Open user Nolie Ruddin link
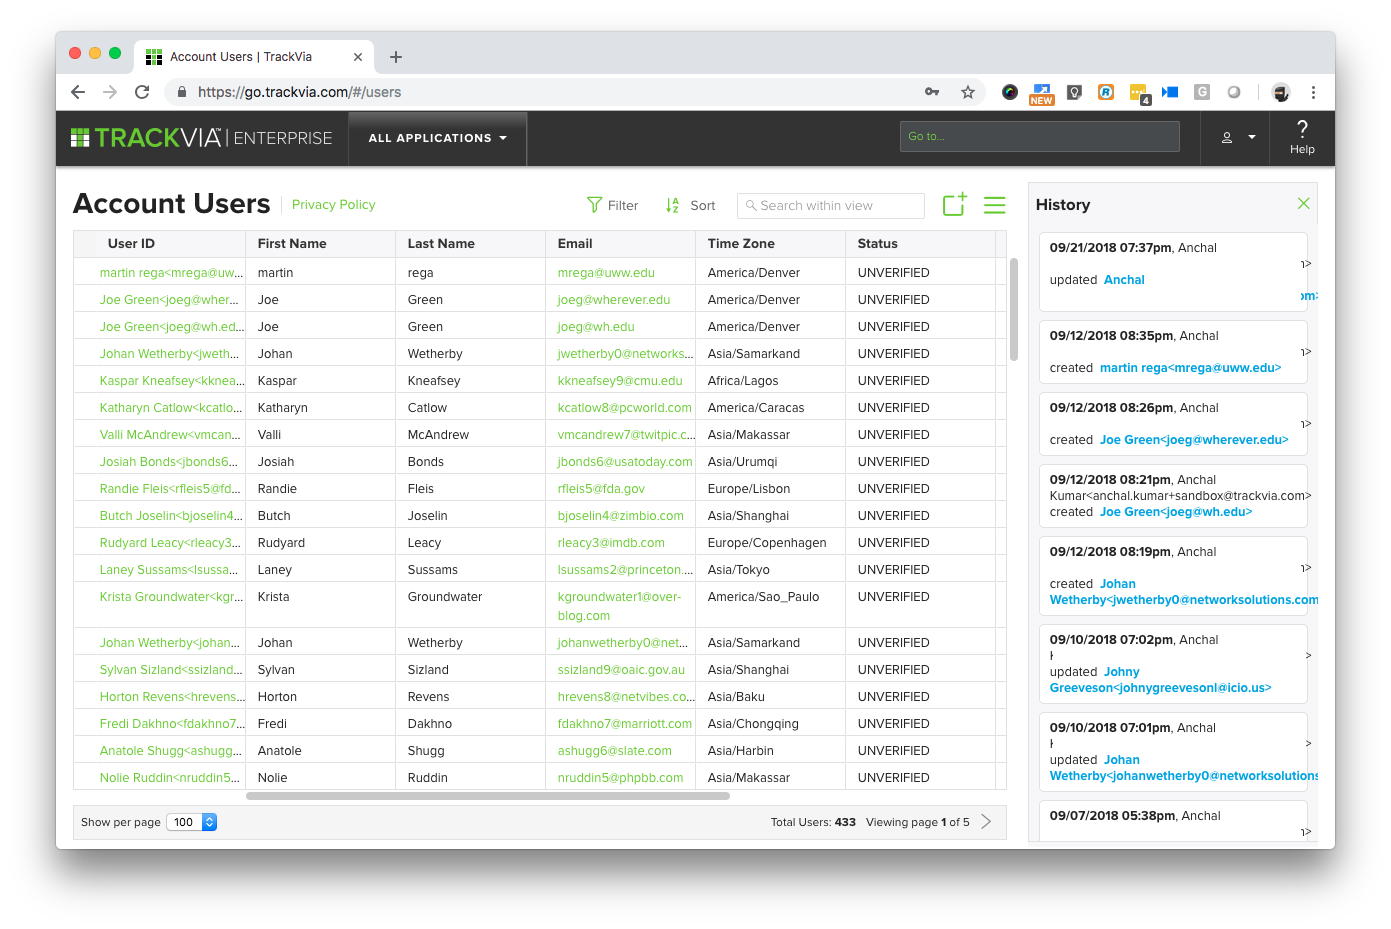The width and height of the screenshot is (1391, 929). 169,777
